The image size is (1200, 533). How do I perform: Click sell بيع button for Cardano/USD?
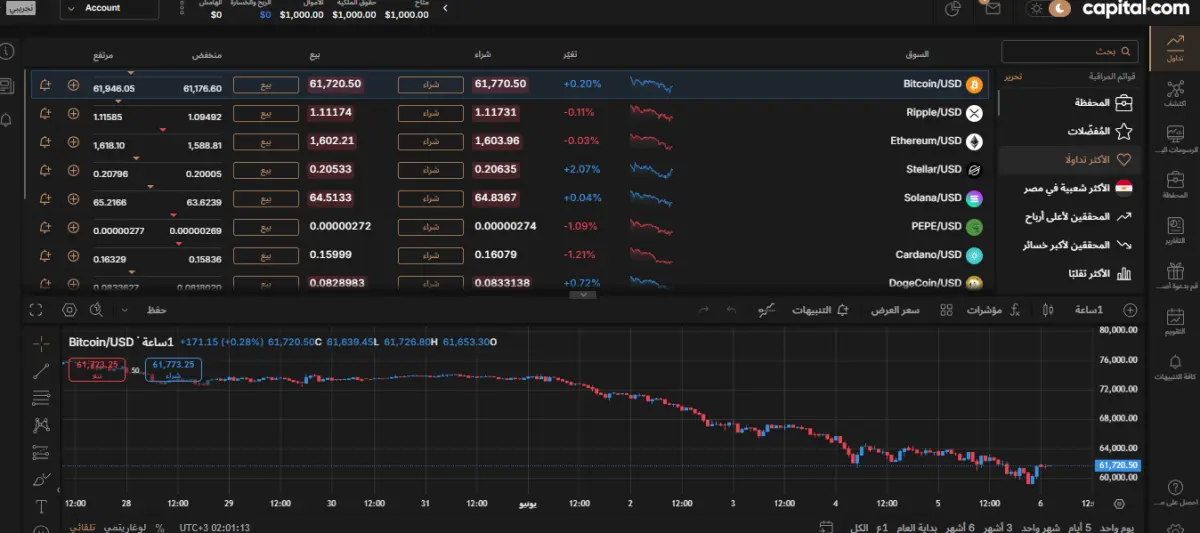(x=266, y=255)
